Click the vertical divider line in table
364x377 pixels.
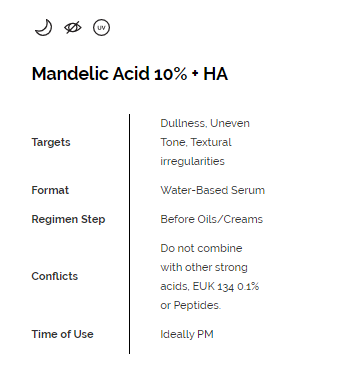[129, 234]
